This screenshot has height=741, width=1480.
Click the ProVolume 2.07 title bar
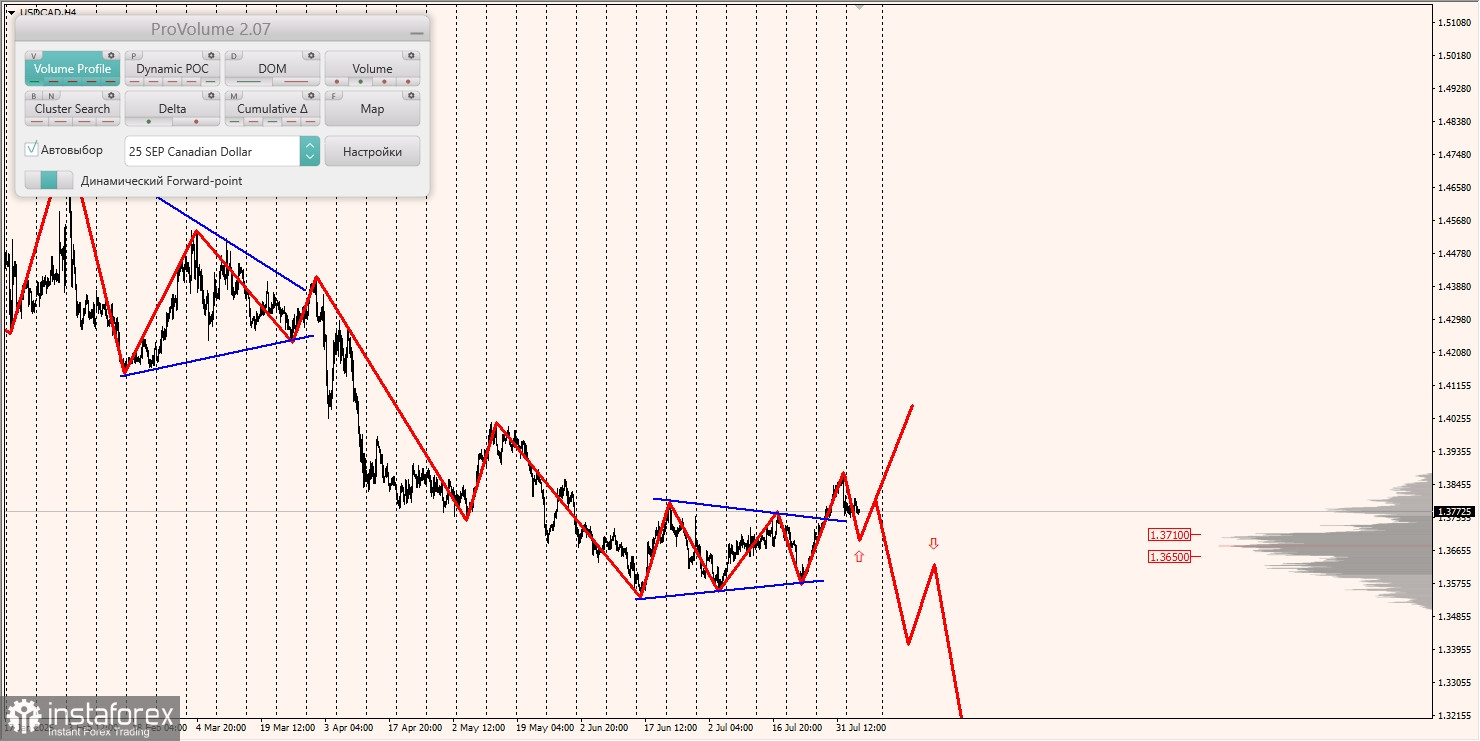(222, 29)
